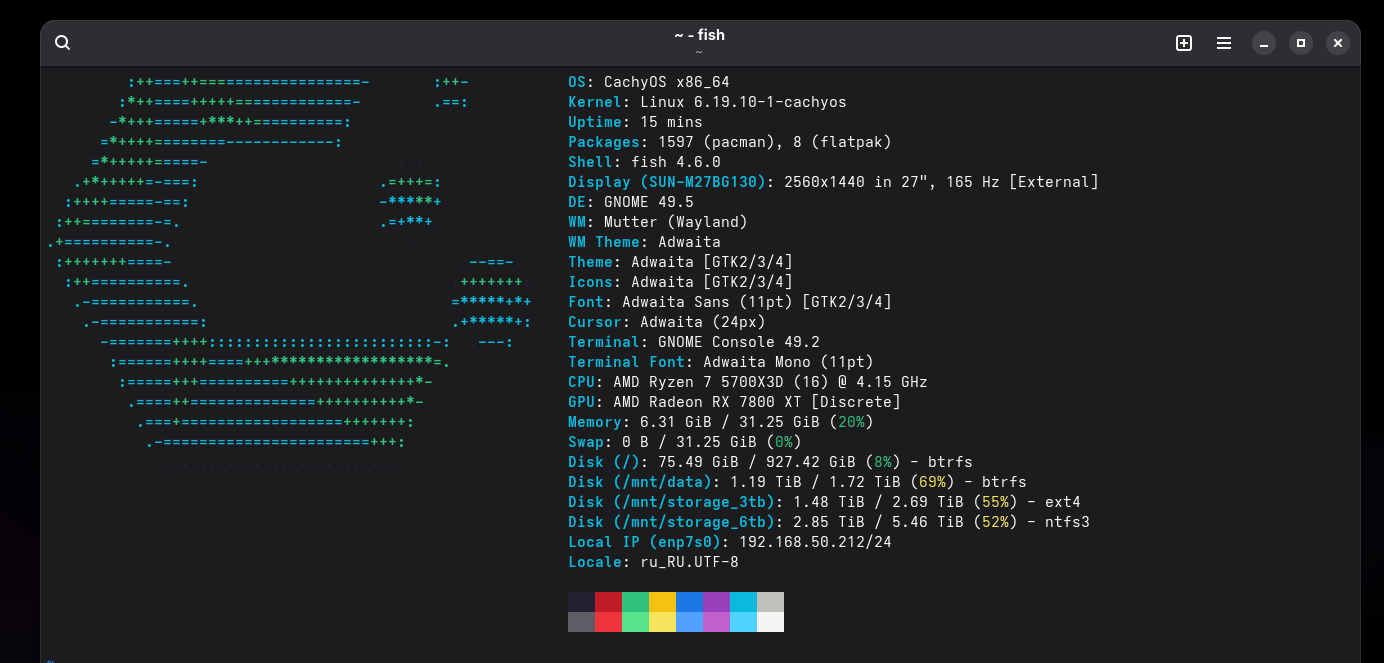
Task: Click the dark green color block
Action: point(635,602)
